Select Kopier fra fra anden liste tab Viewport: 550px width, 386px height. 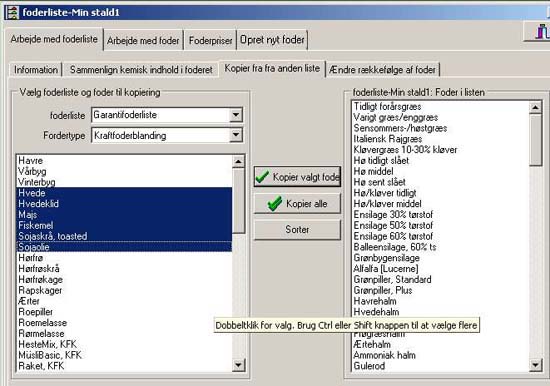[272, 68]
